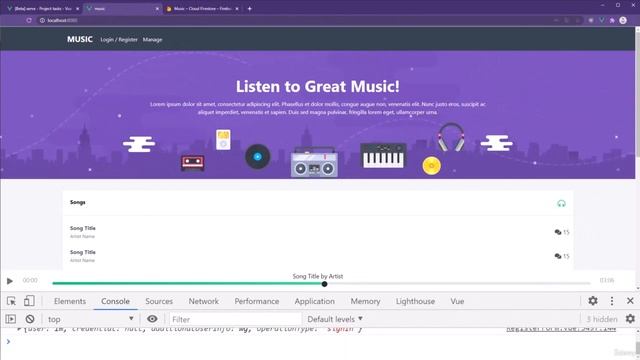Click the Song Title by Artist label
The image size is (640, 360).
tap(318, 276)
